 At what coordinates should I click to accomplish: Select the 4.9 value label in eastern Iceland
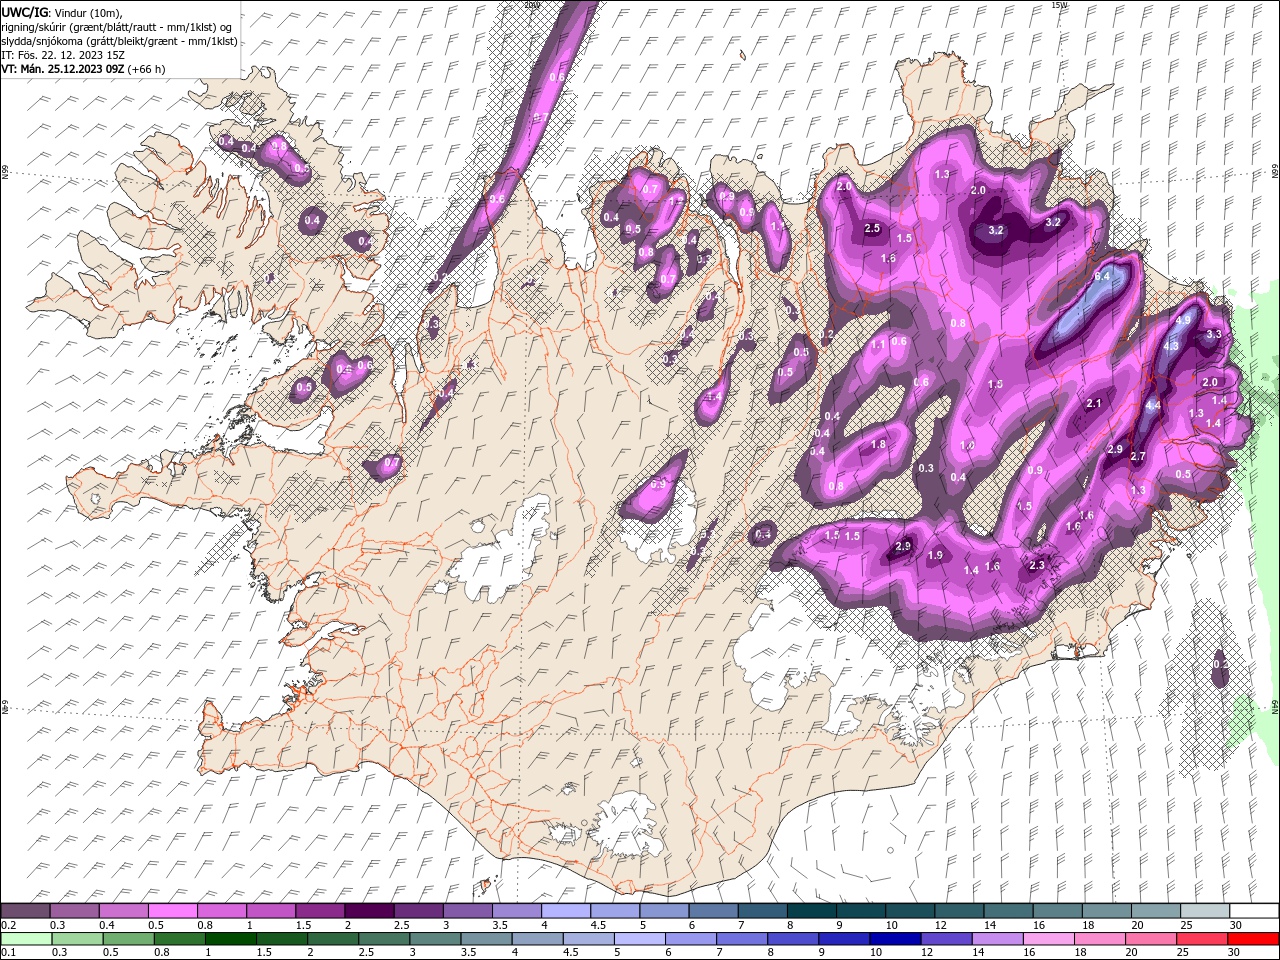pos(1183,321)
